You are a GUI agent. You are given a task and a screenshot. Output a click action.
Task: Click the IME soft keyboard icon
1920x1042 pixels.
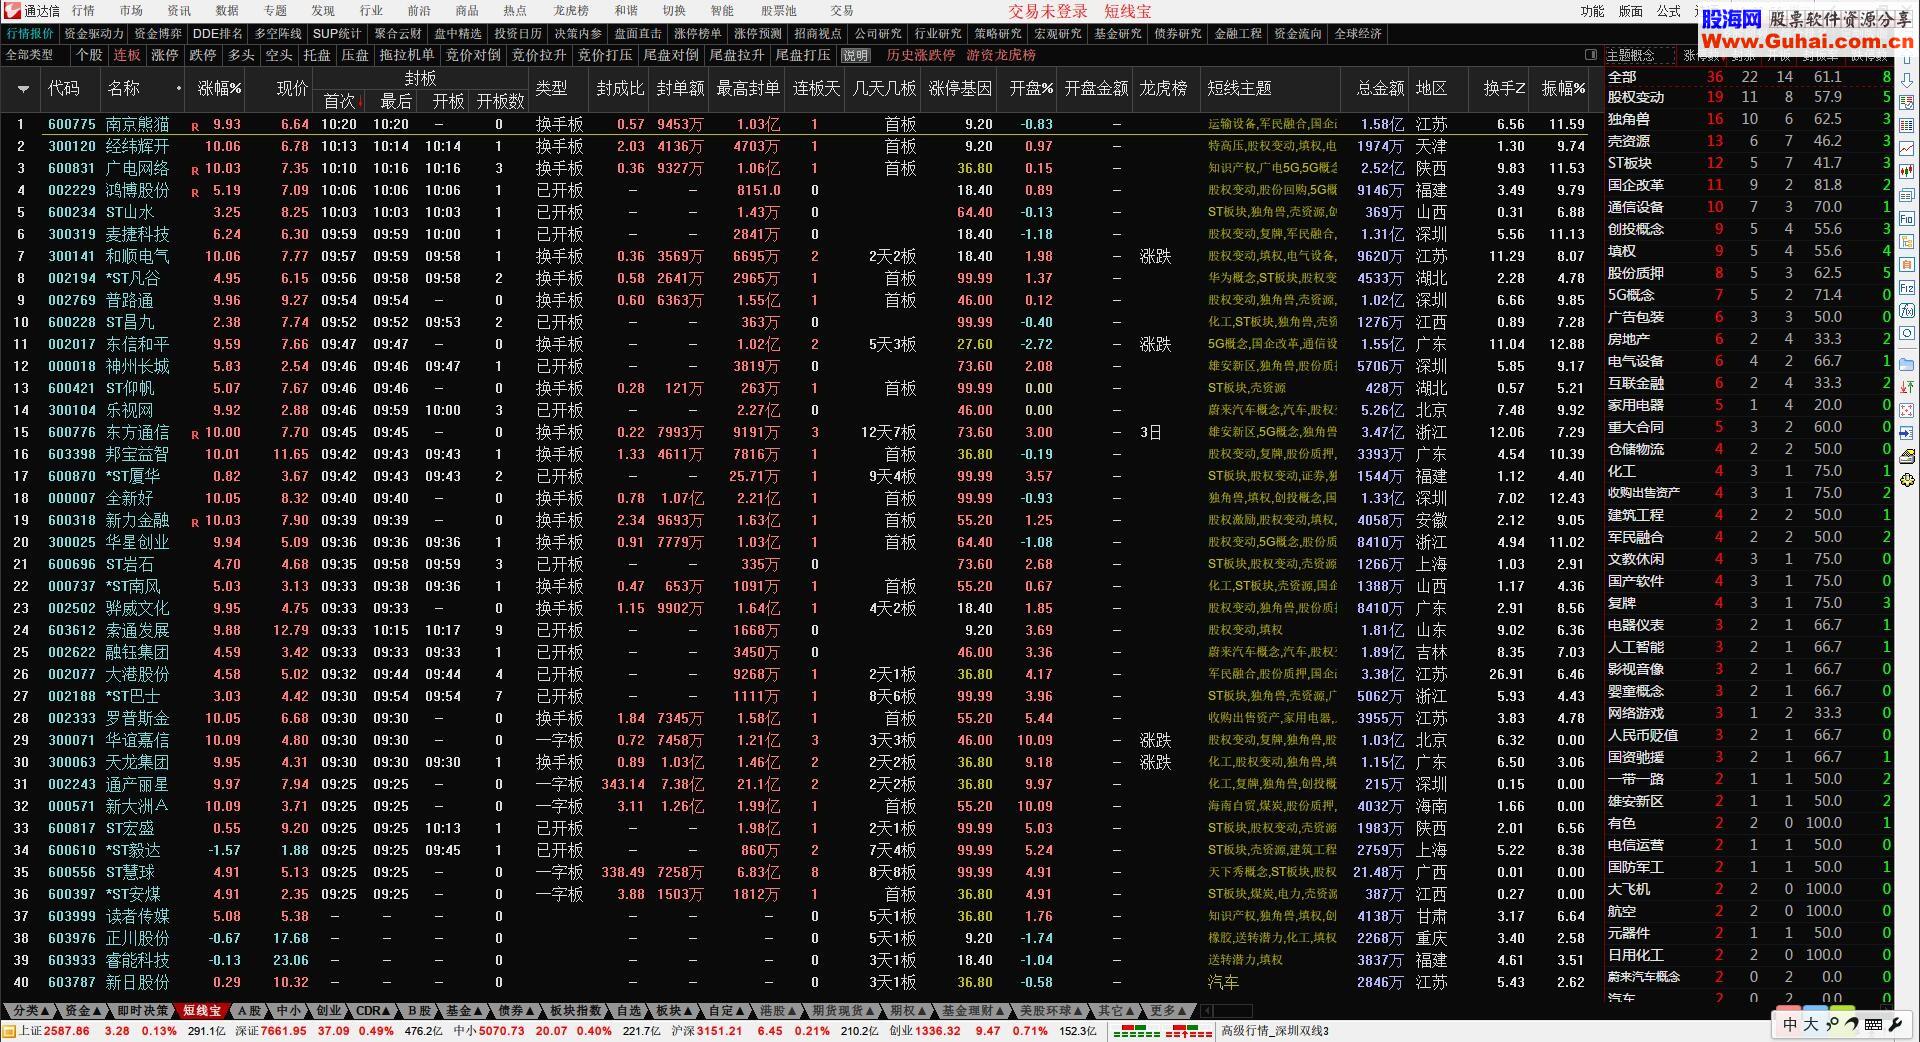pos(1874,1024)
